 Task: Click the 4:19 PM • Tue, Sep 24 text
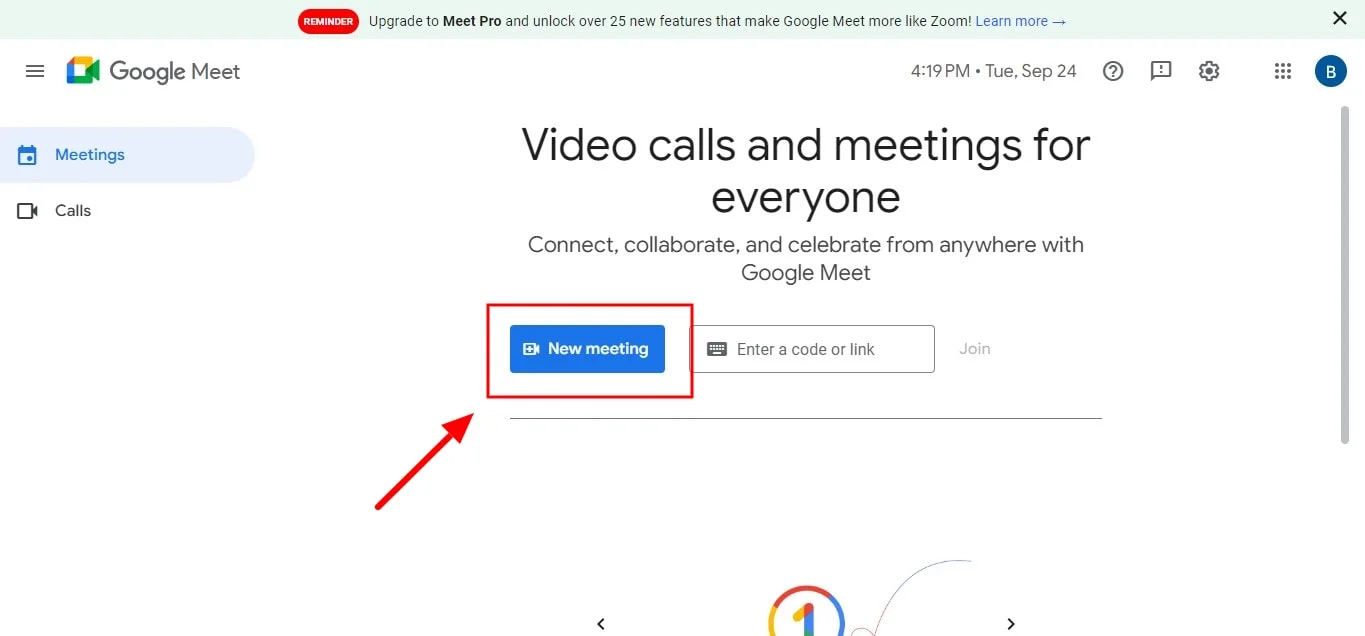pyautogui.click(x=993, y=71)
